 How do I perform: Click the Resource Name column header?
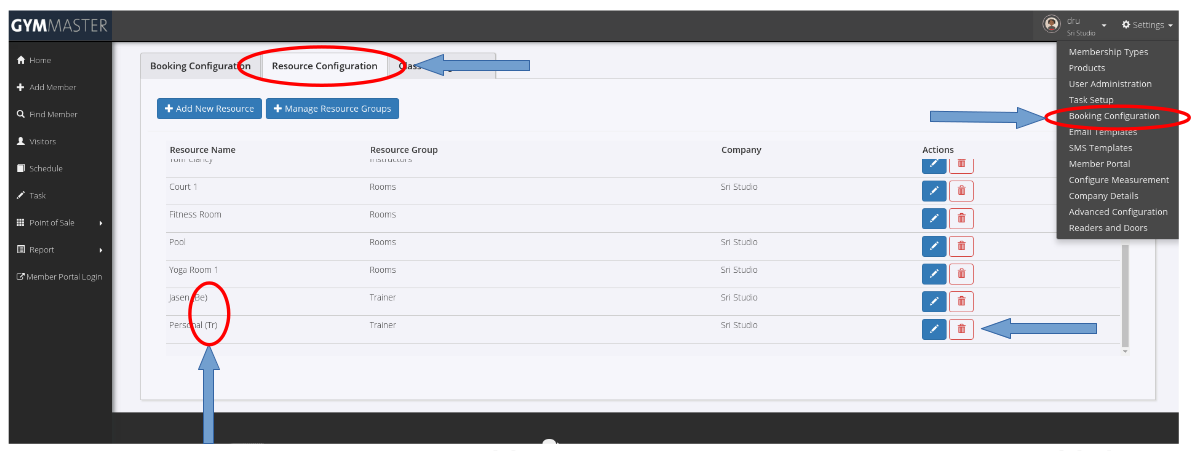coord(203,150)
